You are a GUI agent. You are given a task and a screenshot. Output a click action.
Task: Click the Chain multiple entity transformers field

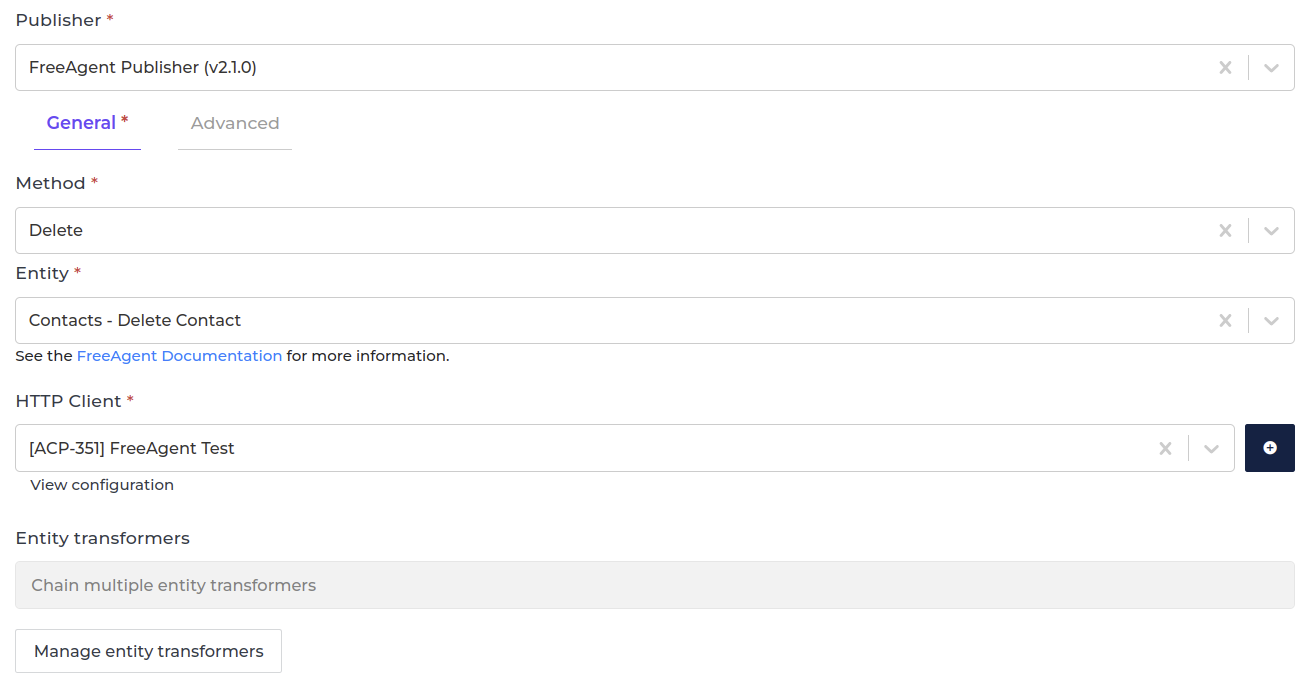654,585
